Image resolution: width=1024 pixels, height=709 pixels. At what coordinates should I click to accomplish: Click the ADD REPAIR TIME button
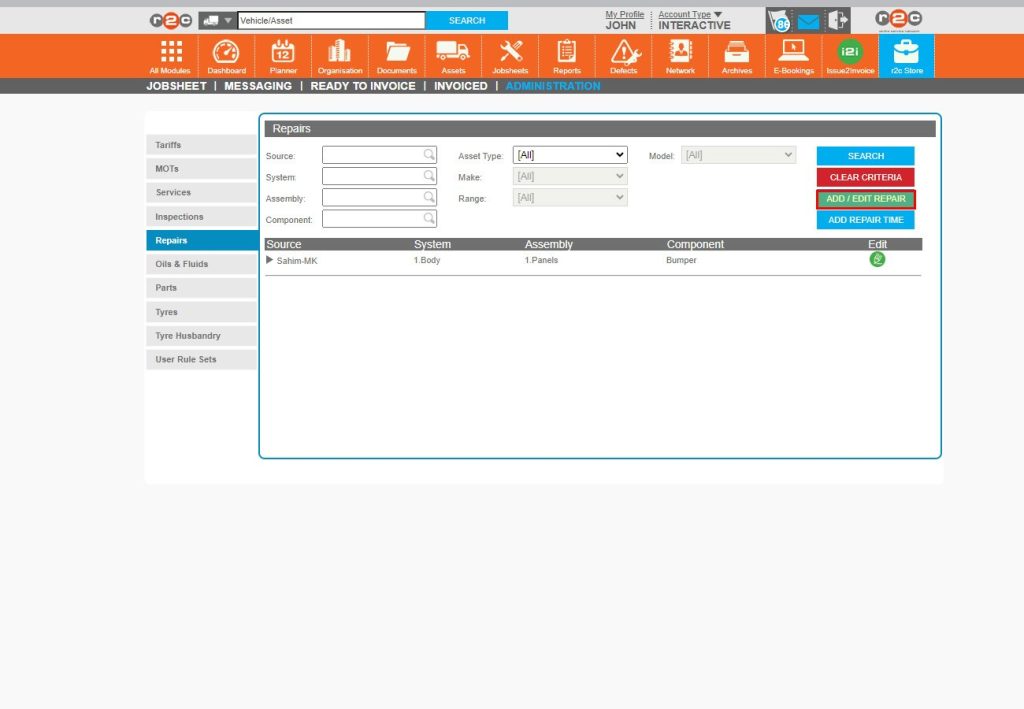click(x=865, y=220)
